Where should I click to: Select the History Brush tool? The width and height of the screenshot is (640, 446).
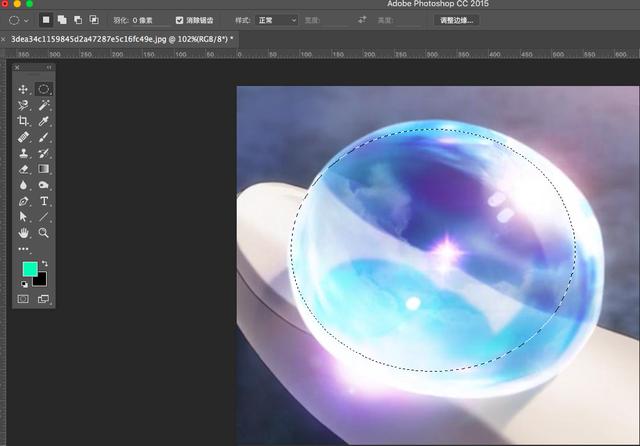click(x=43, y=153)
